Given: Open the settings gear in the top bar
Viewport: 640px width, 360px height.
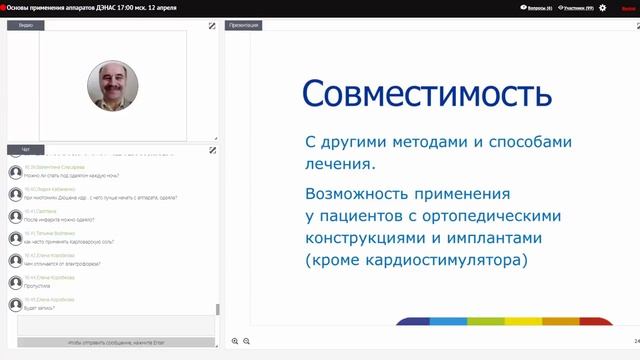Looking at the screenshot, I should coord(602,8).
